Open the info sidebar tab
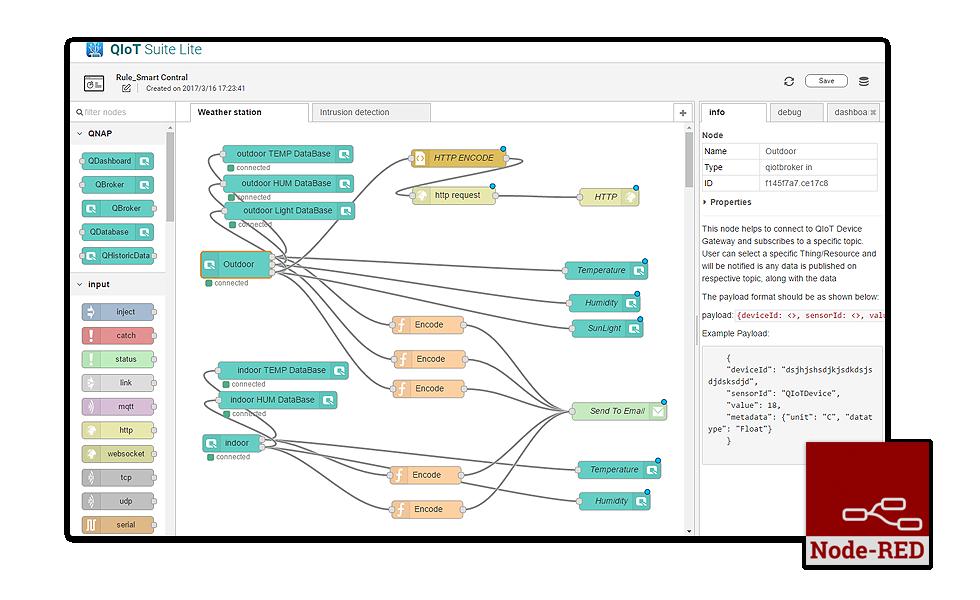 coord(733,112)
